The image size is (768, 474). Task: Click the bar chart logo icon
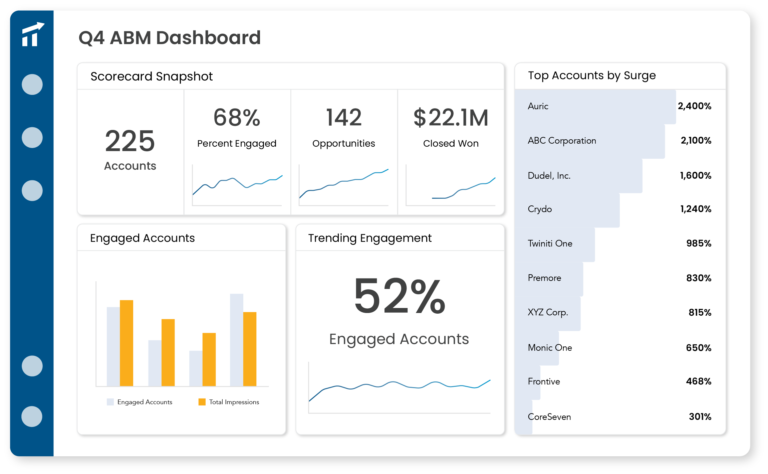tap(33, 34)
